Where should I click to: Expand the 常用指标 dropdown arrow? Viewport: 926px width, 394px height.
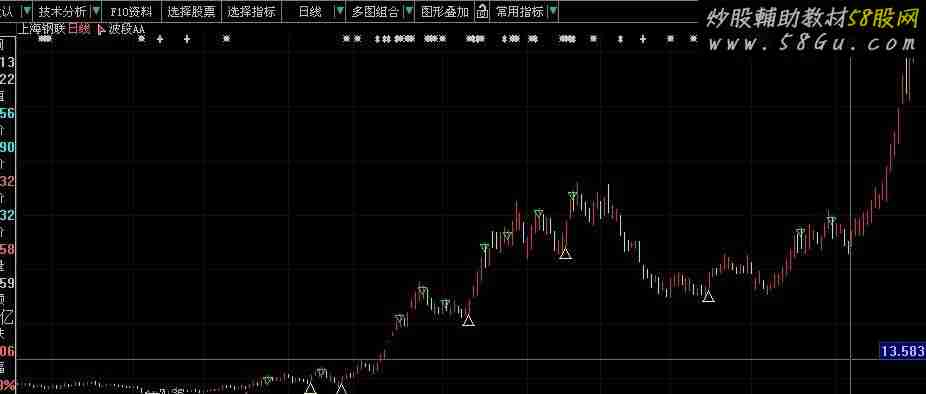click(552, 11)
